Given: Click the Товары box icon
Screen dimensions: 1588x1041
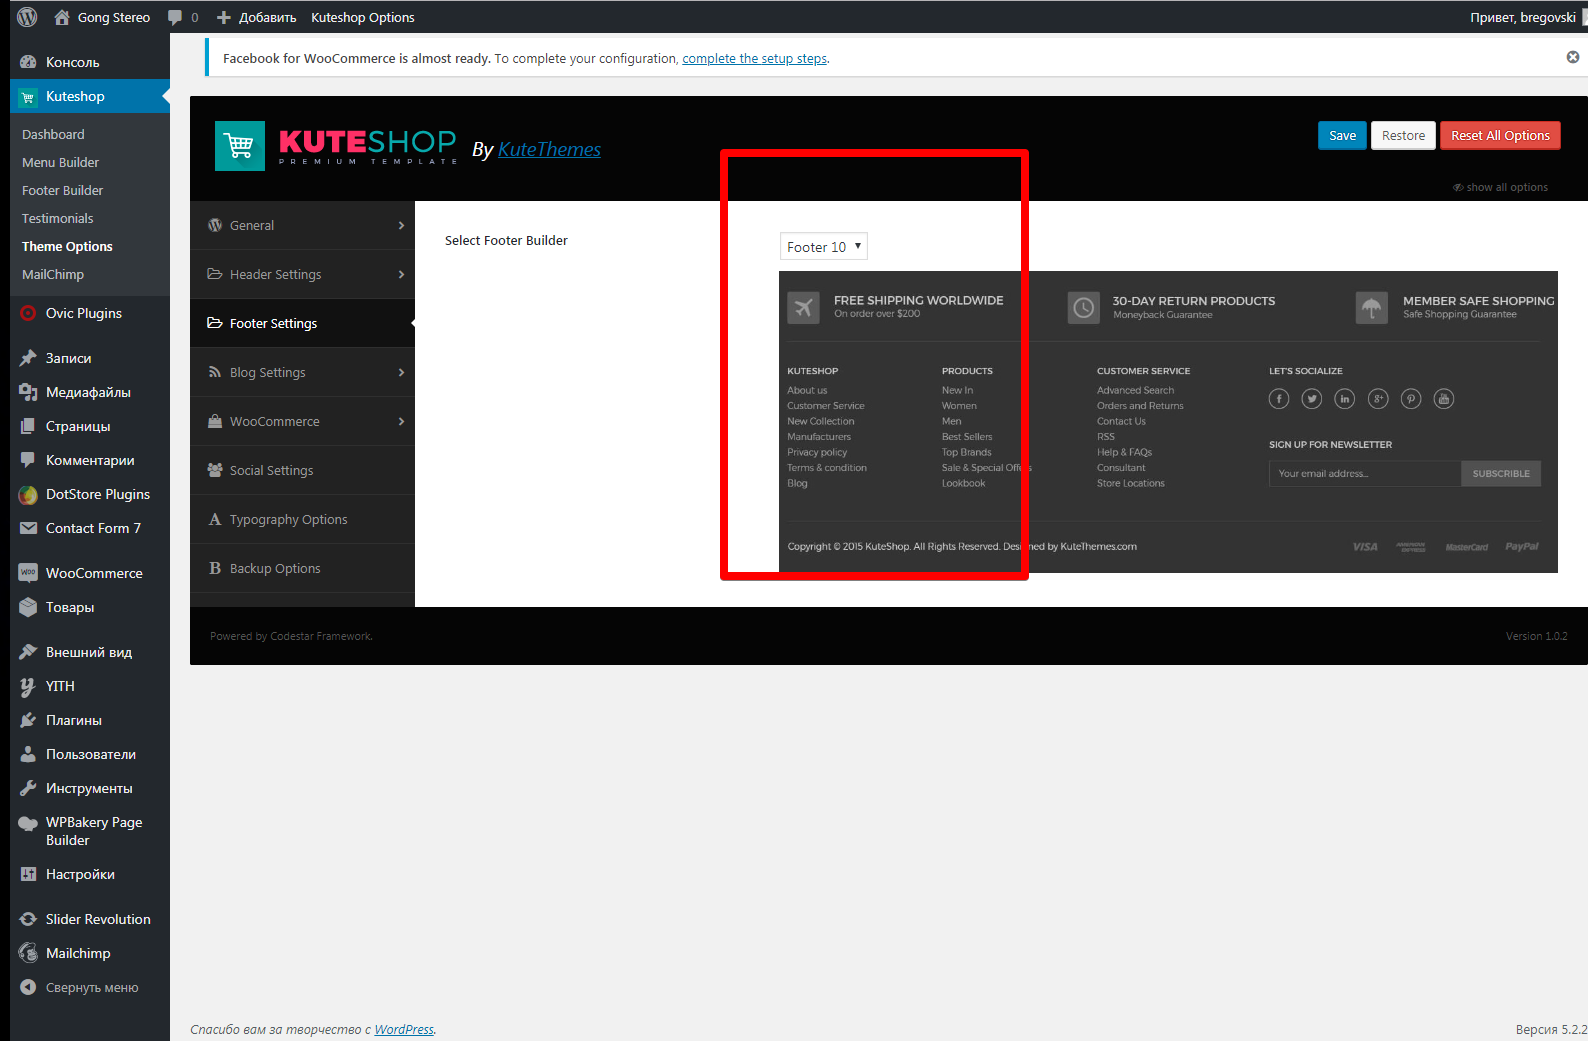Looking at the screenshot, I should (28, 607).
